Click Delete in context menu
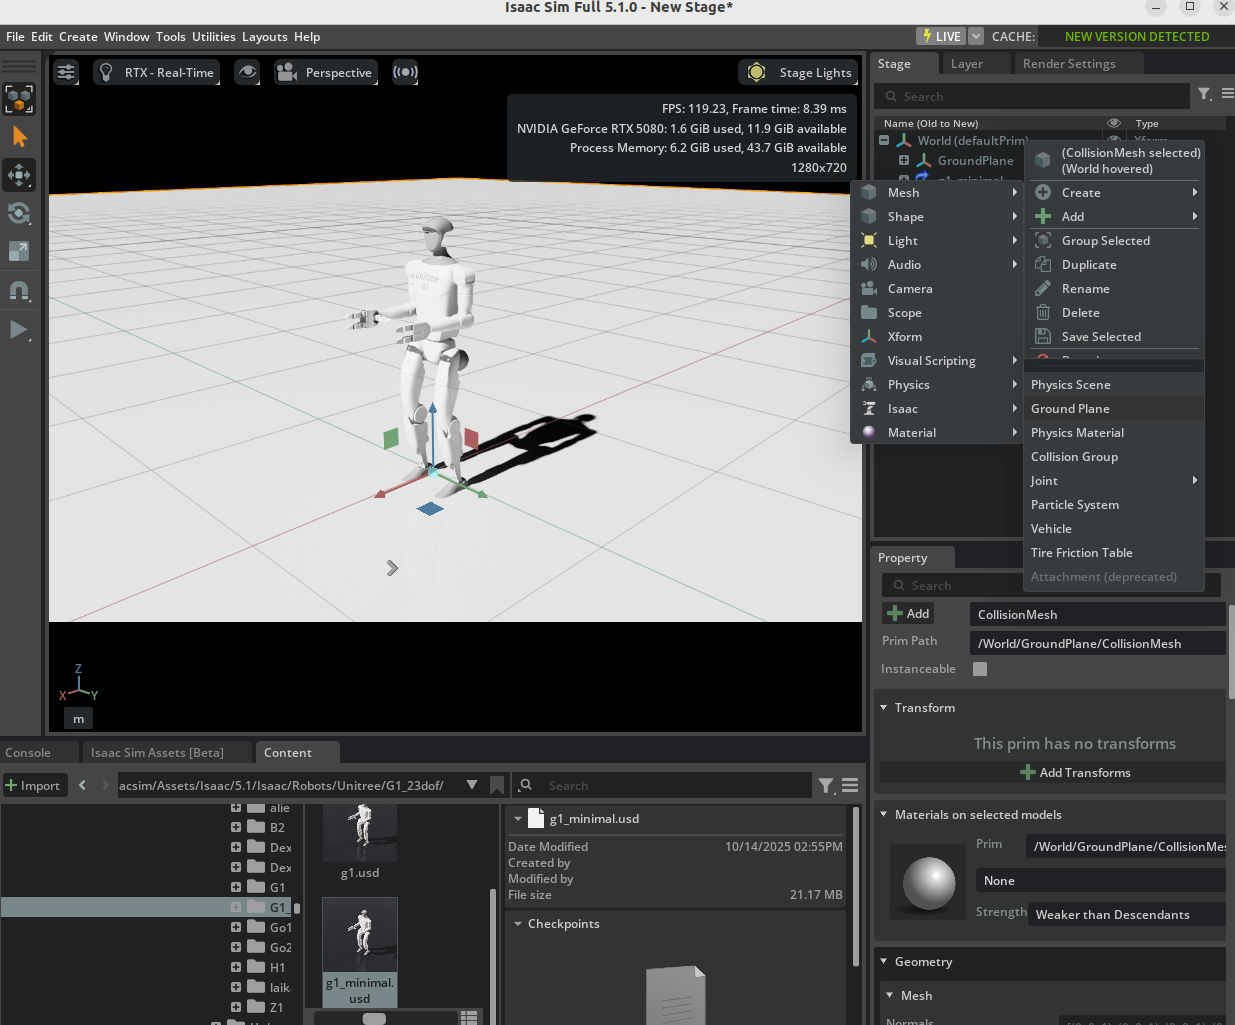Viewport: 1235px width, 1025px height. click(1114, 313)
